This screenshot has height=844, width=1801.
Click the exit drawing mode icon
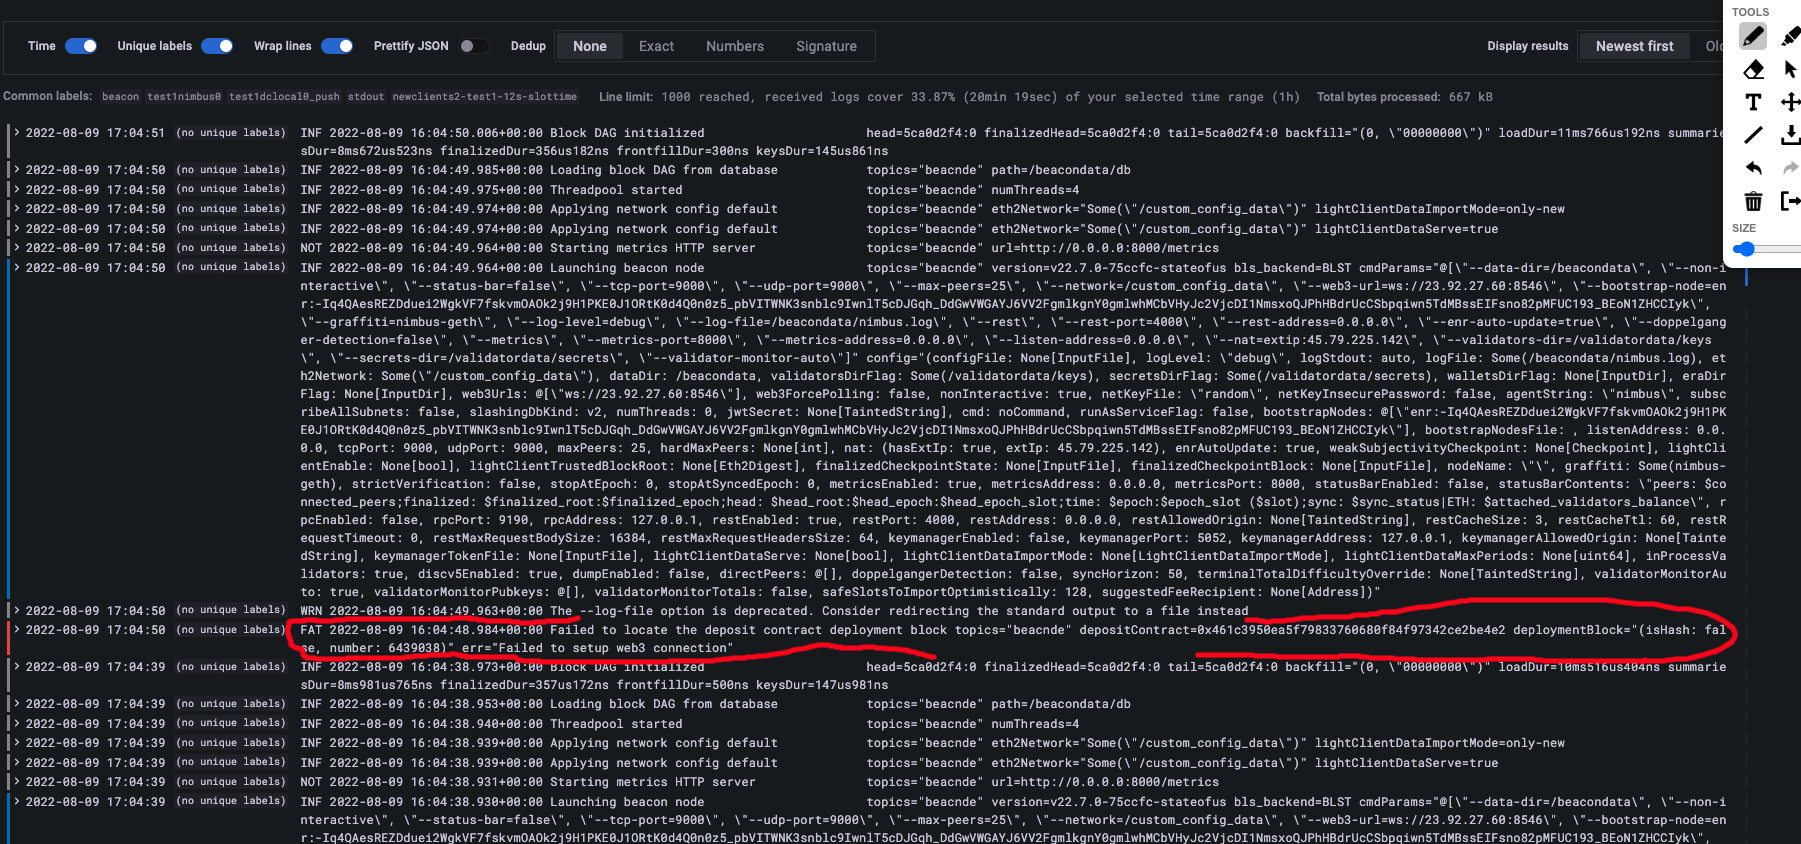(1790, 201)
